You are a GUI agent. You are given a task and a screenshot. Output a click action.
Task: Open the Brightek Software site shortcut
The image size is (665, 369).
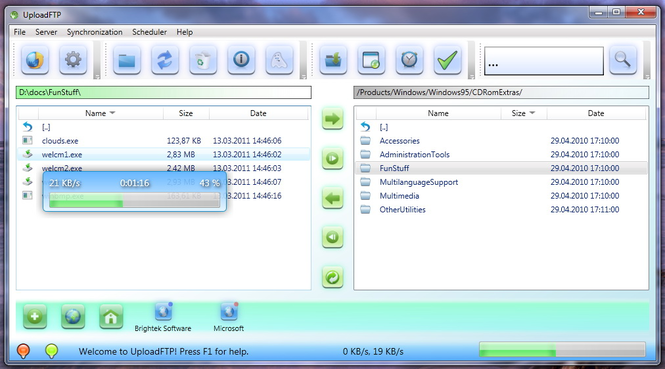163,317
